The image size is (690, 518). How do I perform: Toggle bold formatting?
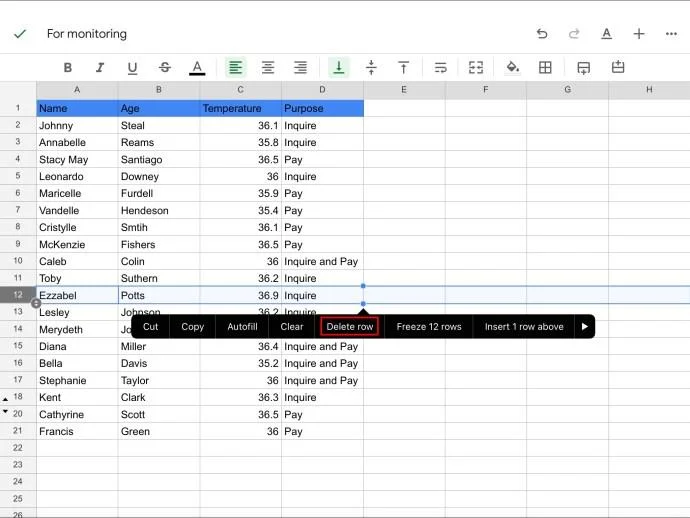point(67,67)
